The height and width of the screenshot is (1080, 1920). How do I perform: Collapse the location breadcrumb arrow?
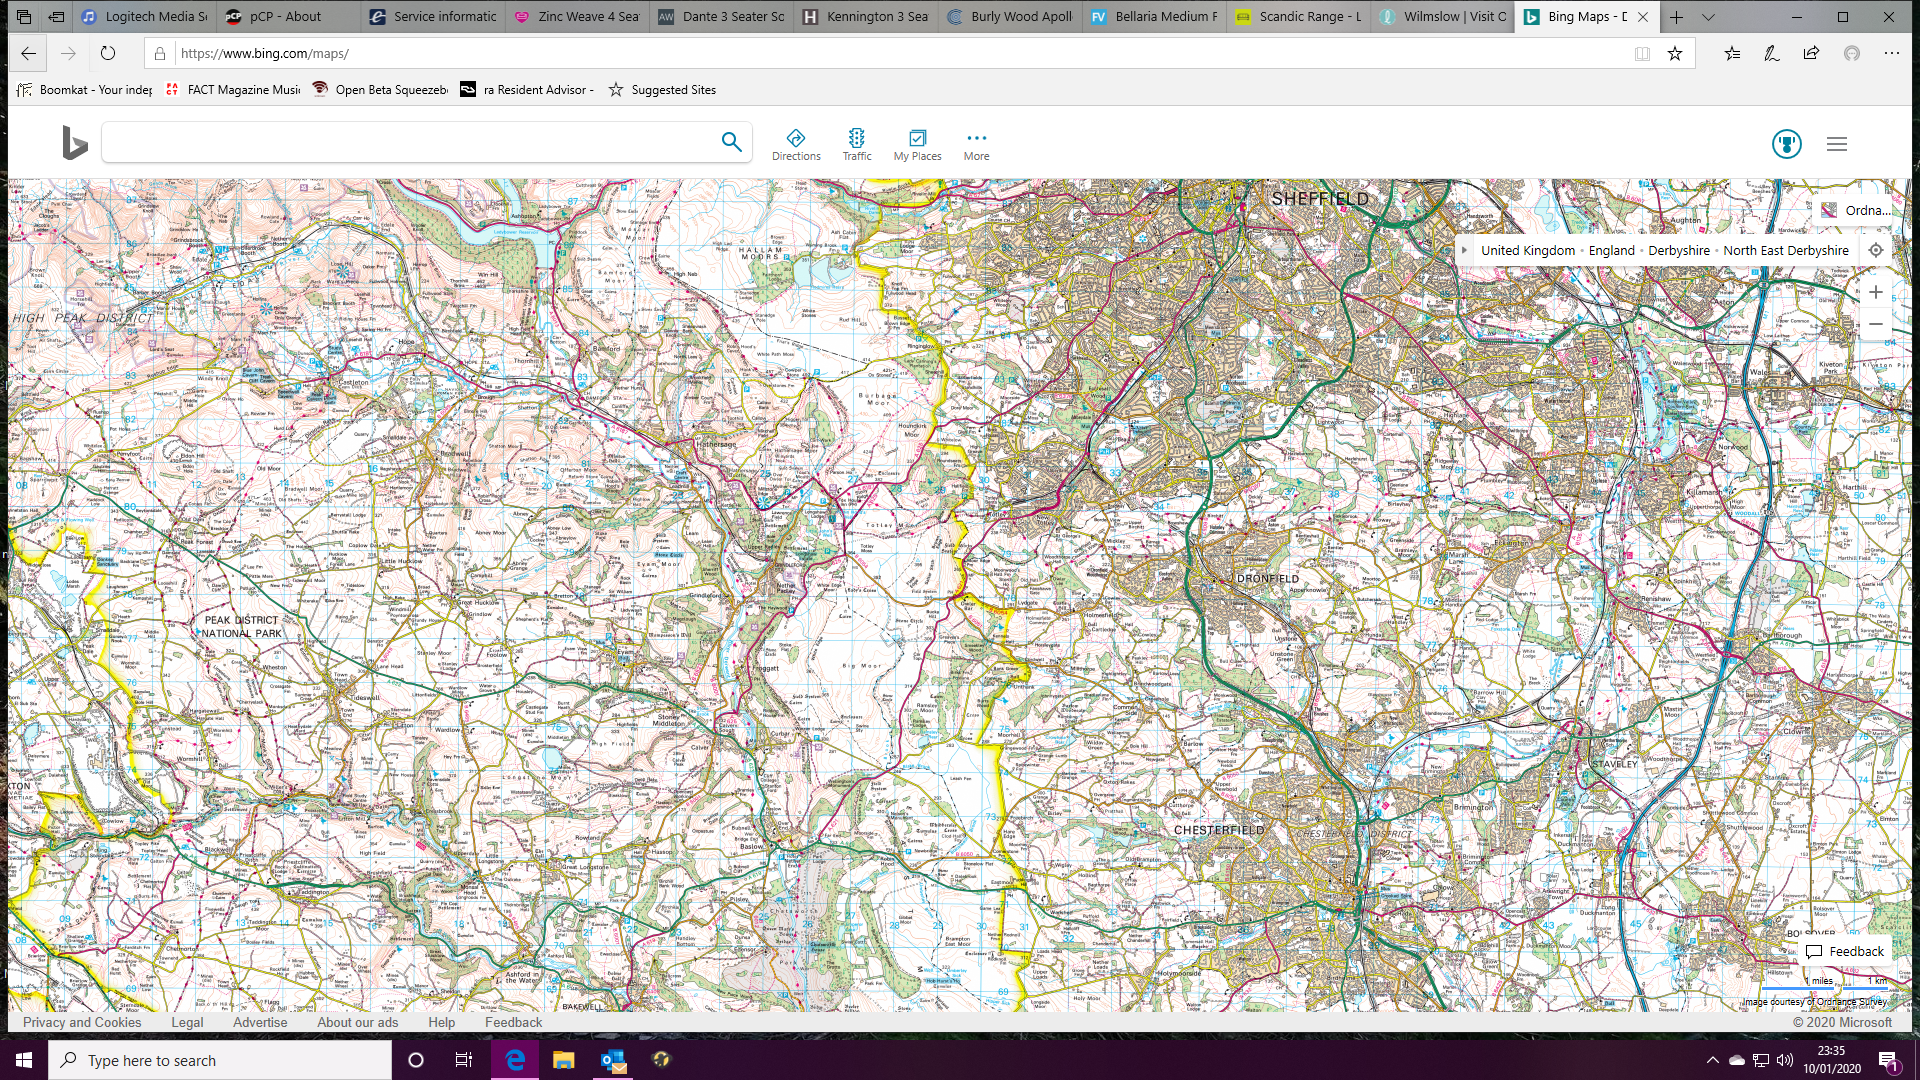pyautogui.click(x=1464, y=251)
